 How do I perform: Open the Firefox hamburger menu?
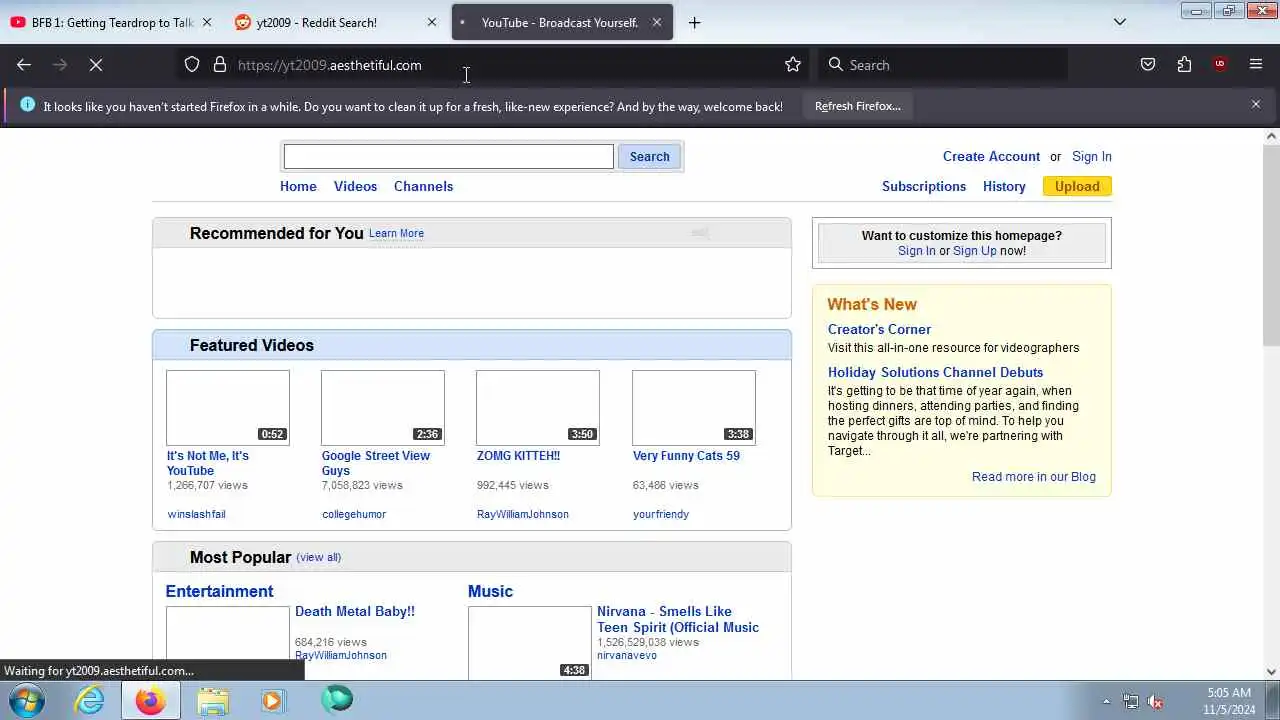(x=1256, y=65)
